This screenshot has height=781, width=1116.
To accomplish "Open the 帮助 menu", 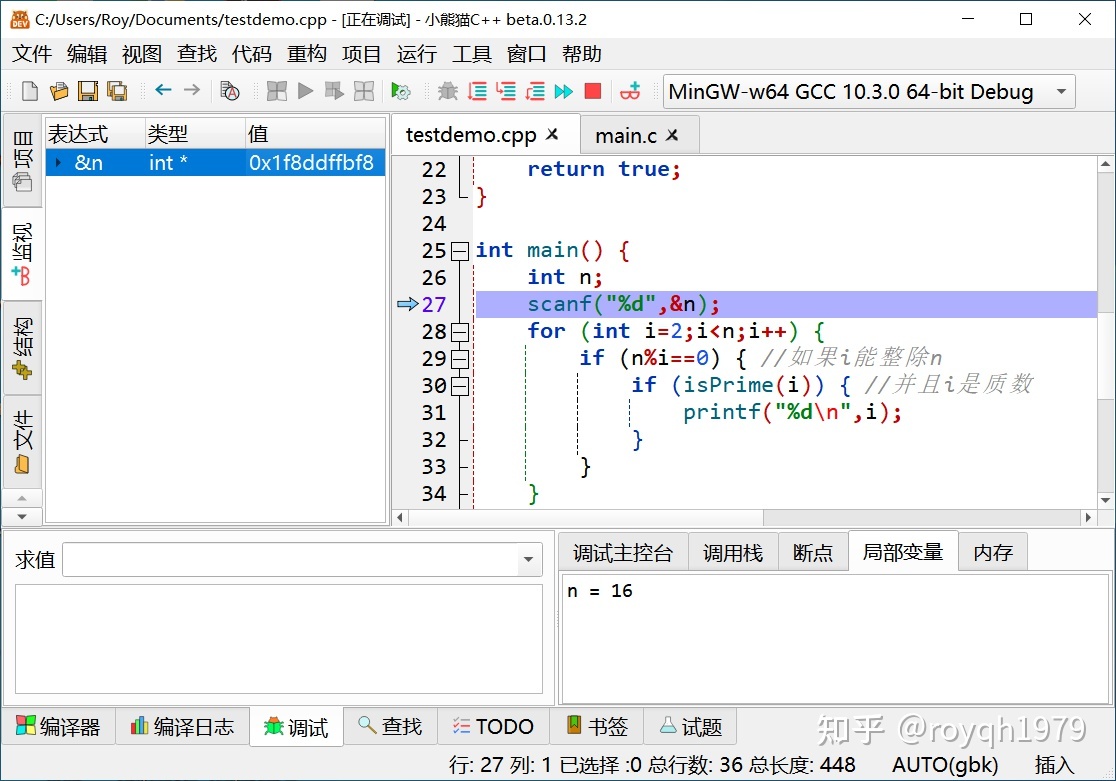I will coord(581,54).
